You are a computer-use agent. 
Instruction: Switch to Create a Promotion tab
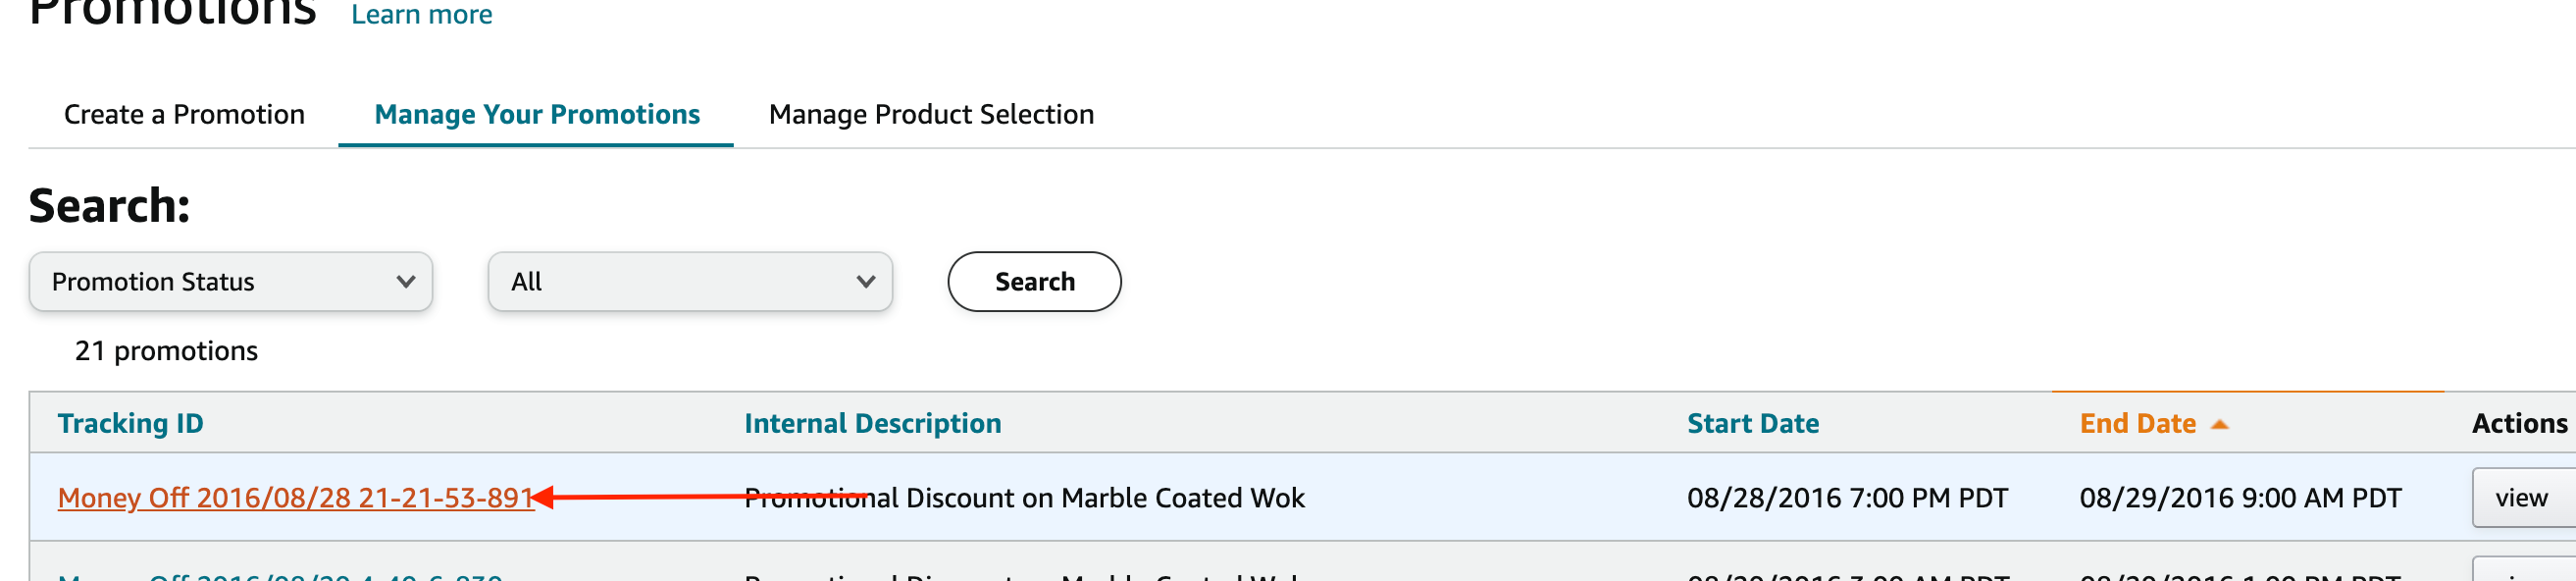[184, 115]
